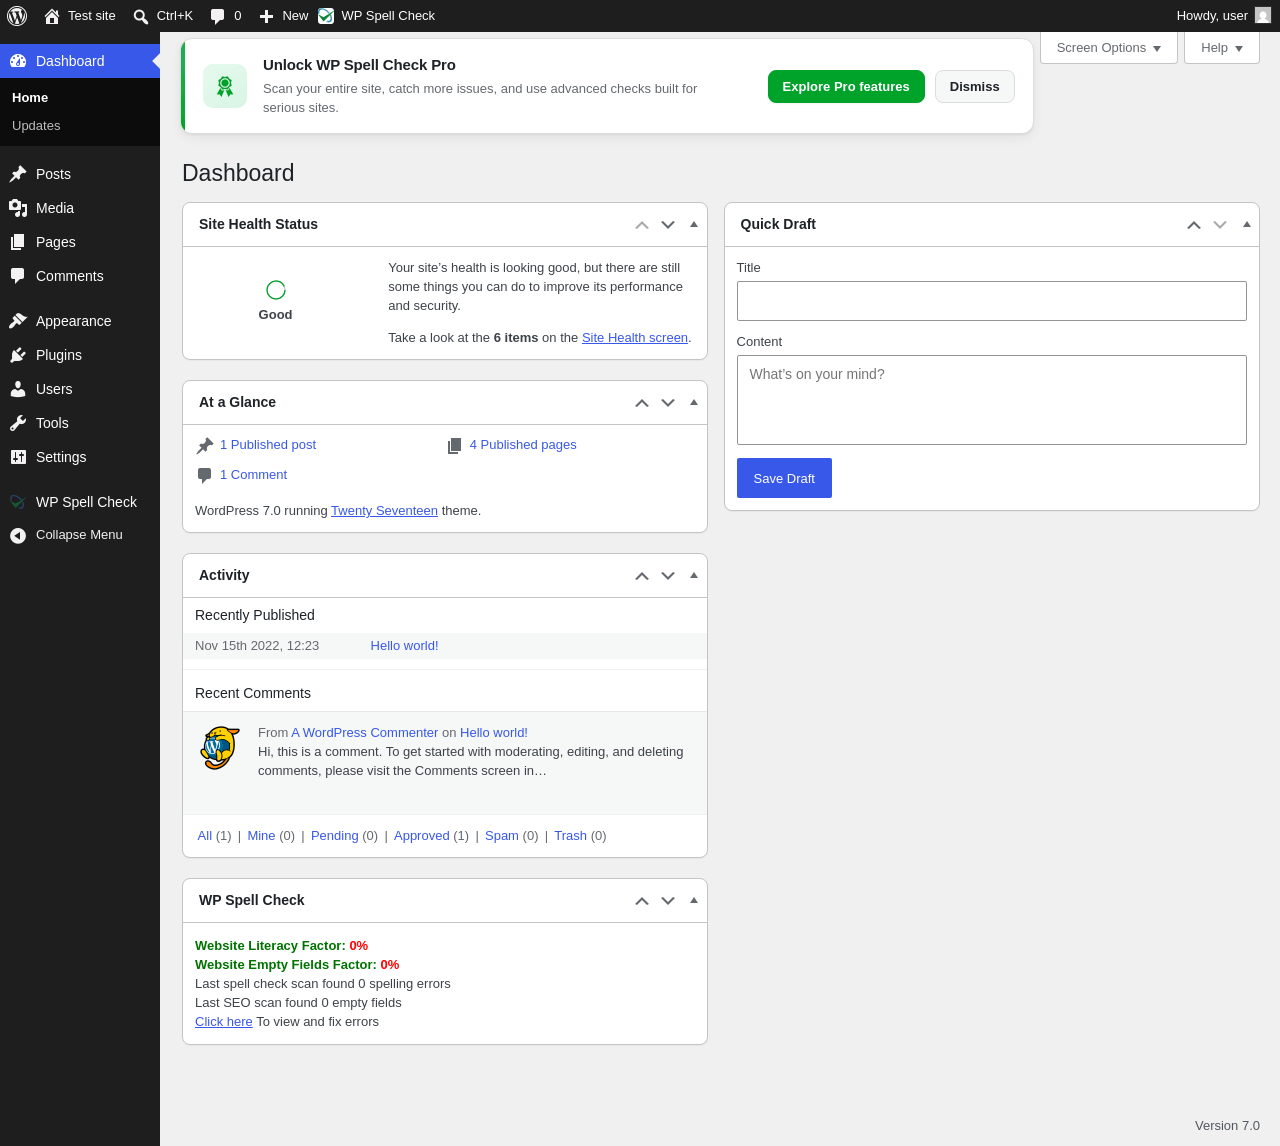This screenshot has width=1280, height=1146.
Task: Move WP Spell Check widget up
Action: (x=642, y=901)
